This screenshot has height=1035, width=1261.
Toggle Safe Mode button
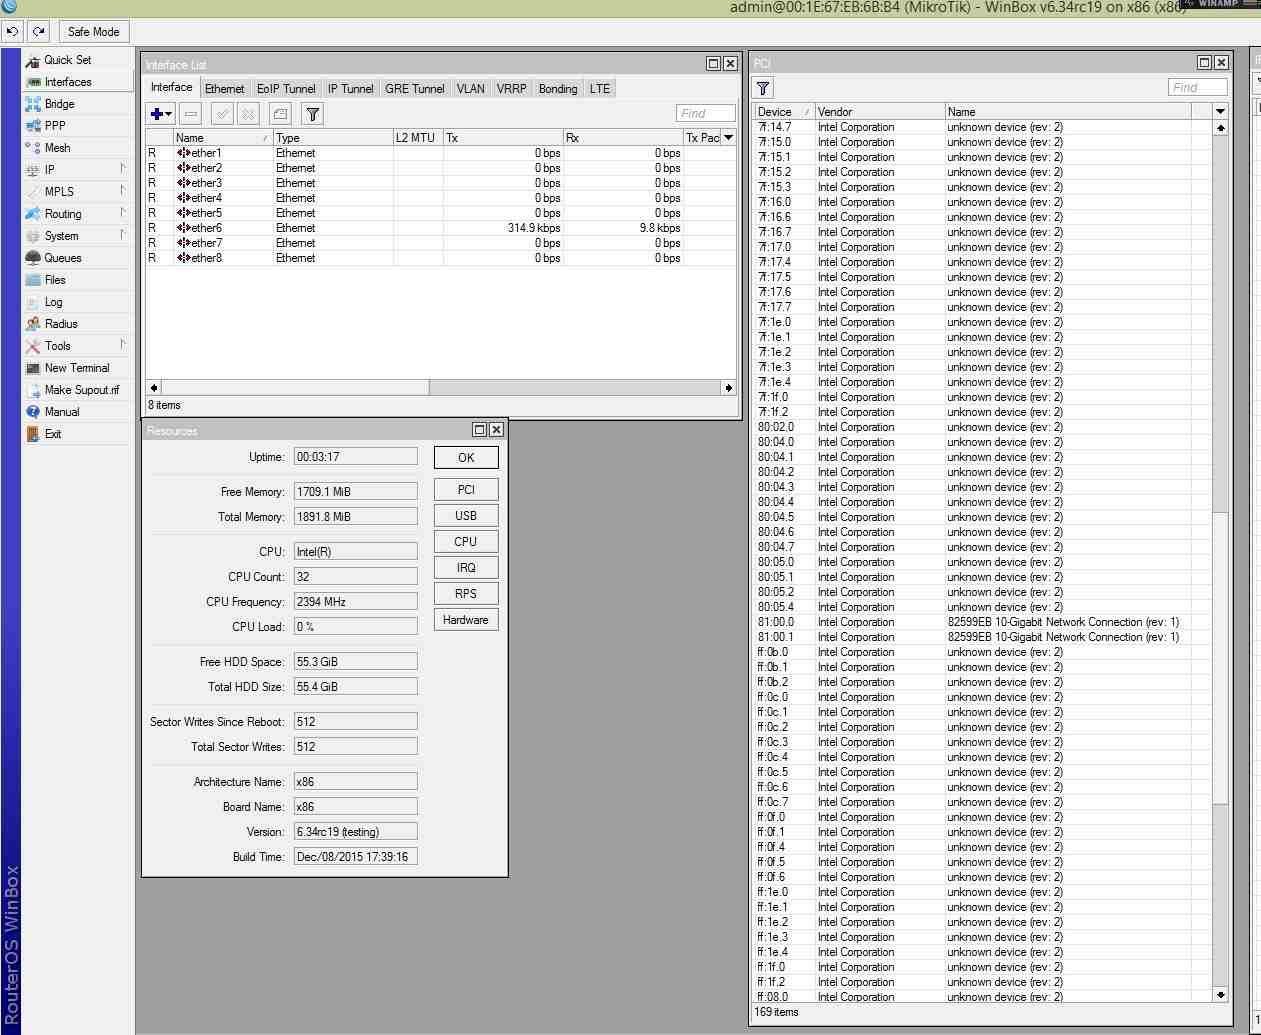point(93,32)
